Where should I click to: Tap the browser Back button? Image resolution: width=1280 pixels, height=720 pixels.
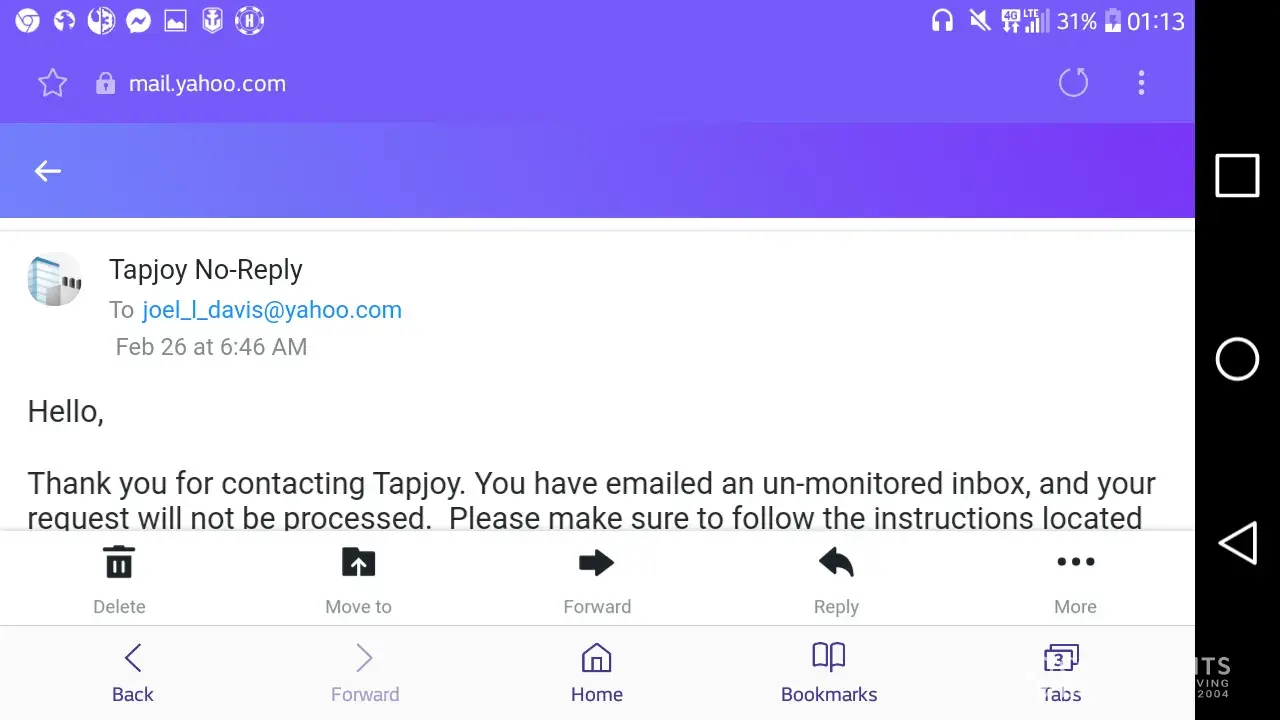pos(133,672)
